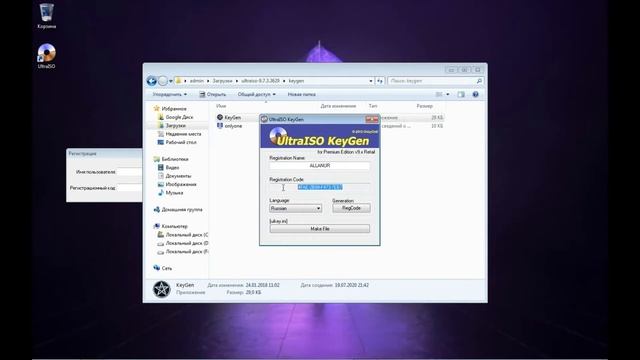Click the change view icon in the toolbar
640x360 pixels.
click(x=439, y=94)
